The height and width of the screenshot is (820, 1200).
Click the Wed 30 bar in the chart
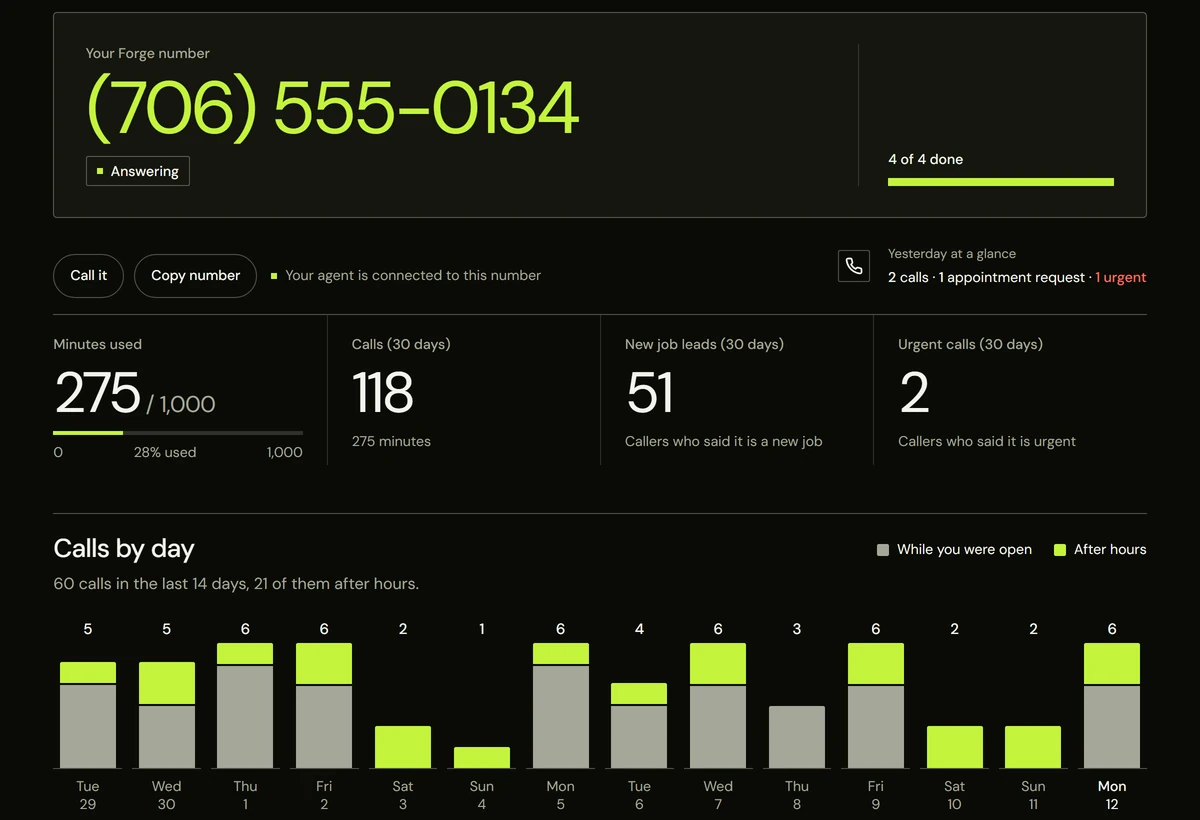pos(167,715)
